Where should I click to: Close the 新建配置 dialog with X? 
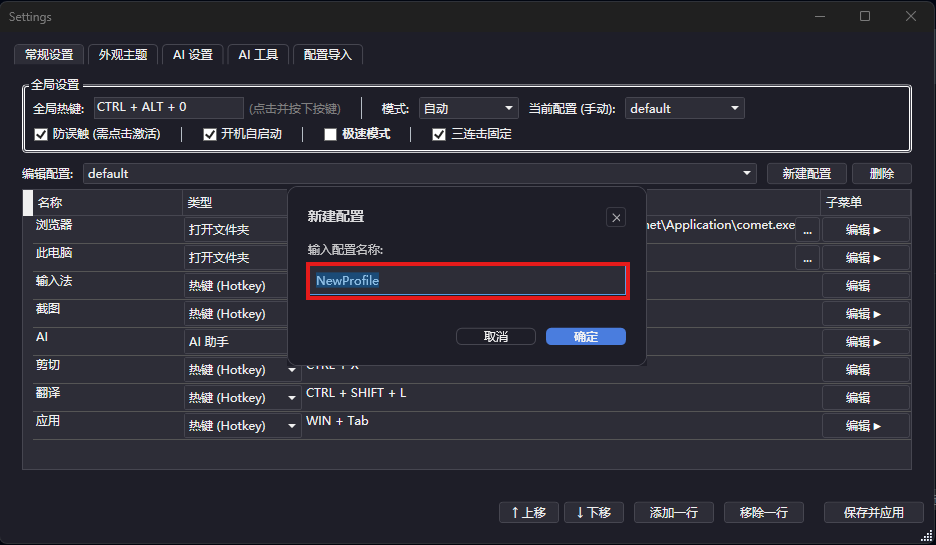point(616,217)
